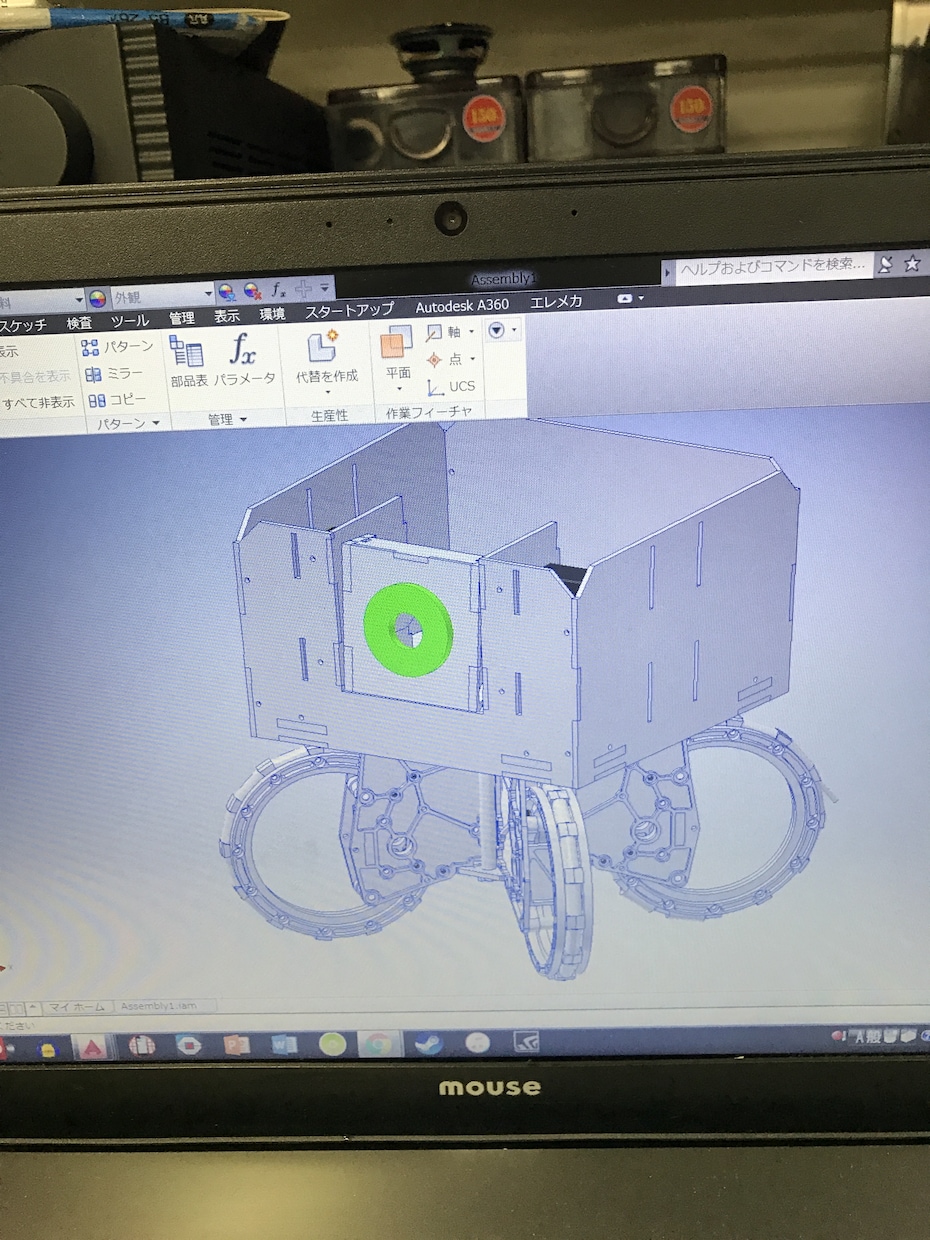This screenshot has height=1240, width=930.
Task: Create a 軸 work axis
Action: (x=443, y=332)
